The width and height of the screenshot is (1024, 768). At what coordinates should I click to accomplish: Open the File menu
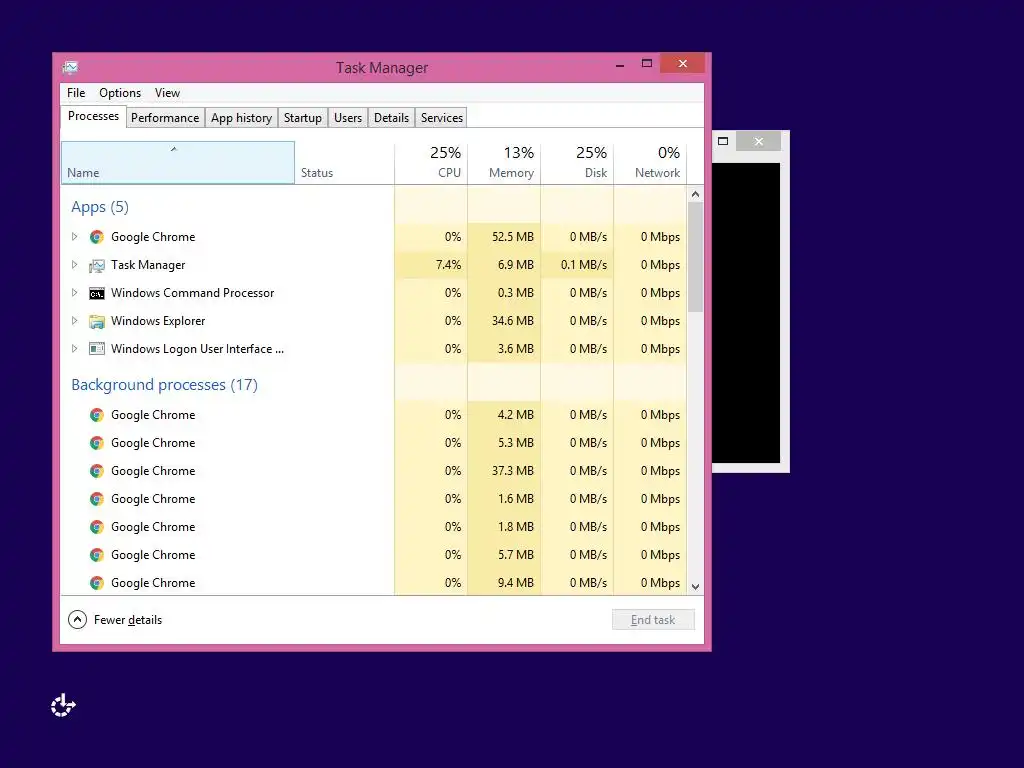[x=76, y=93]
